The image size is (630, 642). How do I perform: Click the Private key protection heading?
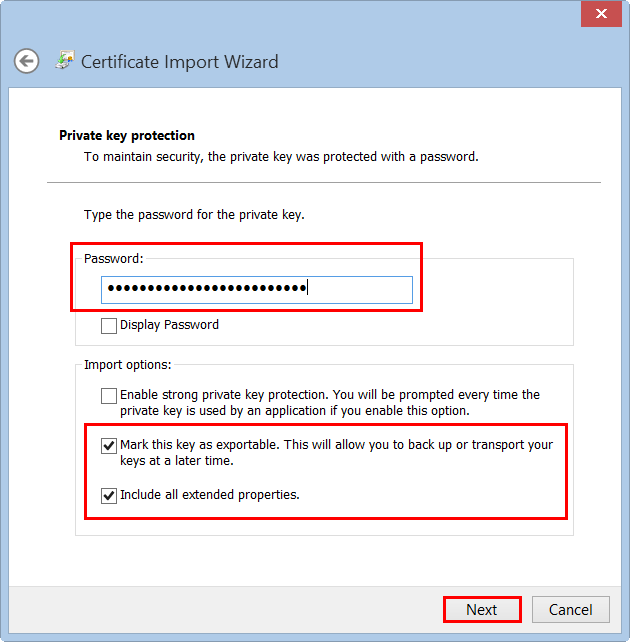127,136
